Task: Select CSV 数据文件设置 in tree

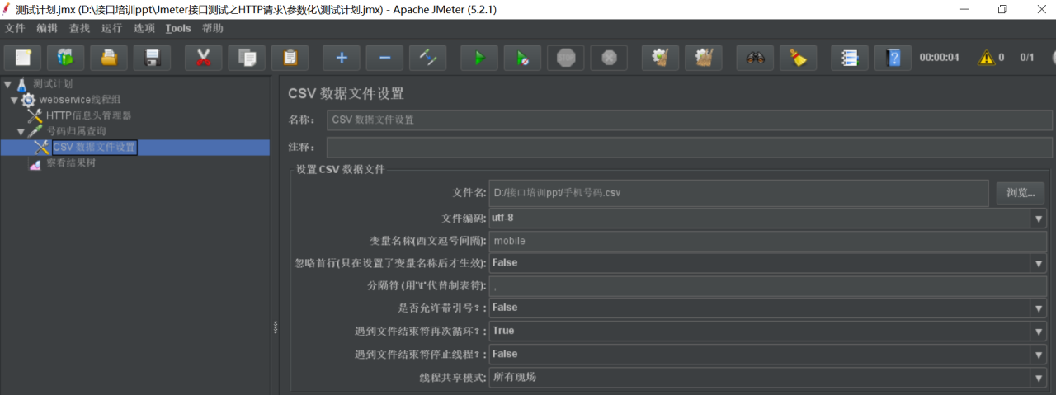Action: (95, 147)
